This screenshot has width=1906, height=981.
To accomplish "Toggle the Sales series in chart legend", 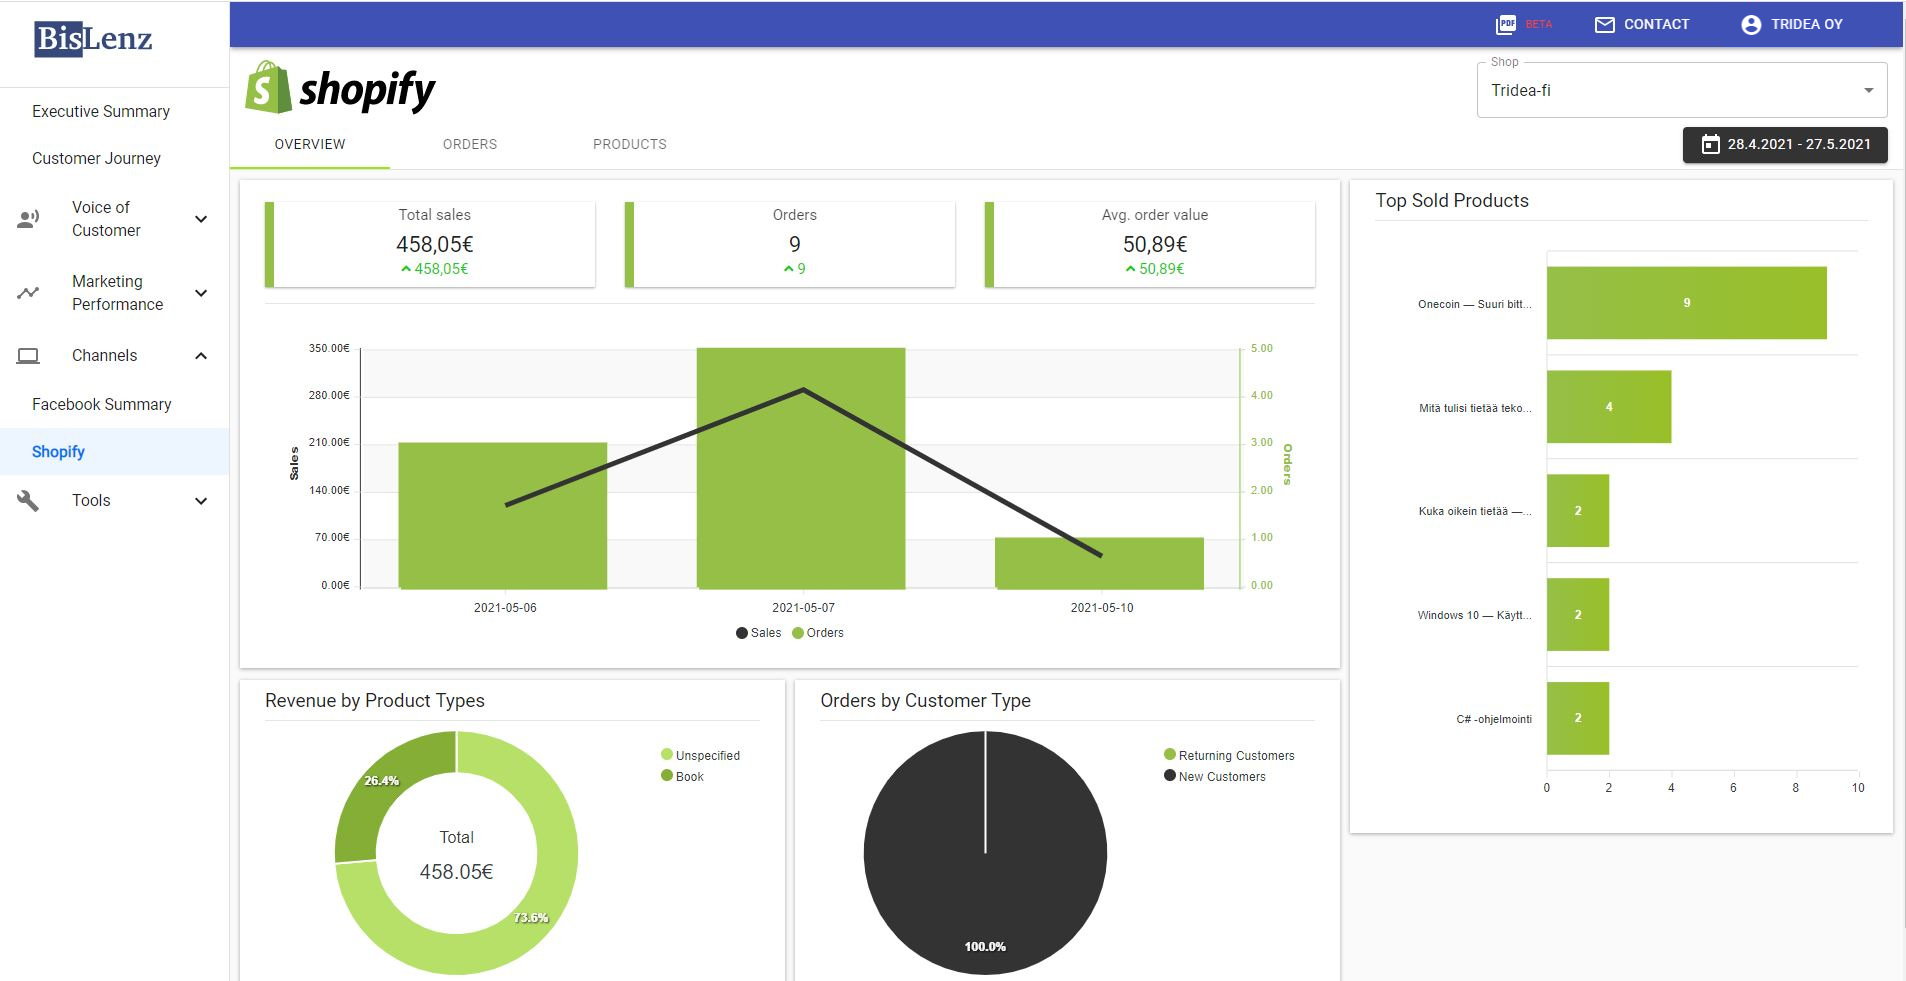I will click(759, 633).
